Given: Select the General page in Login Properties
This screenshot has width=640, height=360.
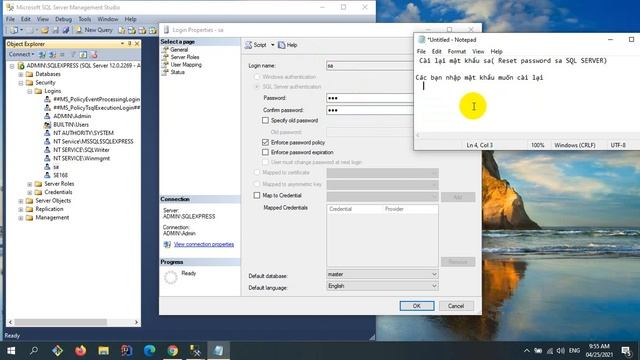Looking at the screenshot, I should pos(179,49).
